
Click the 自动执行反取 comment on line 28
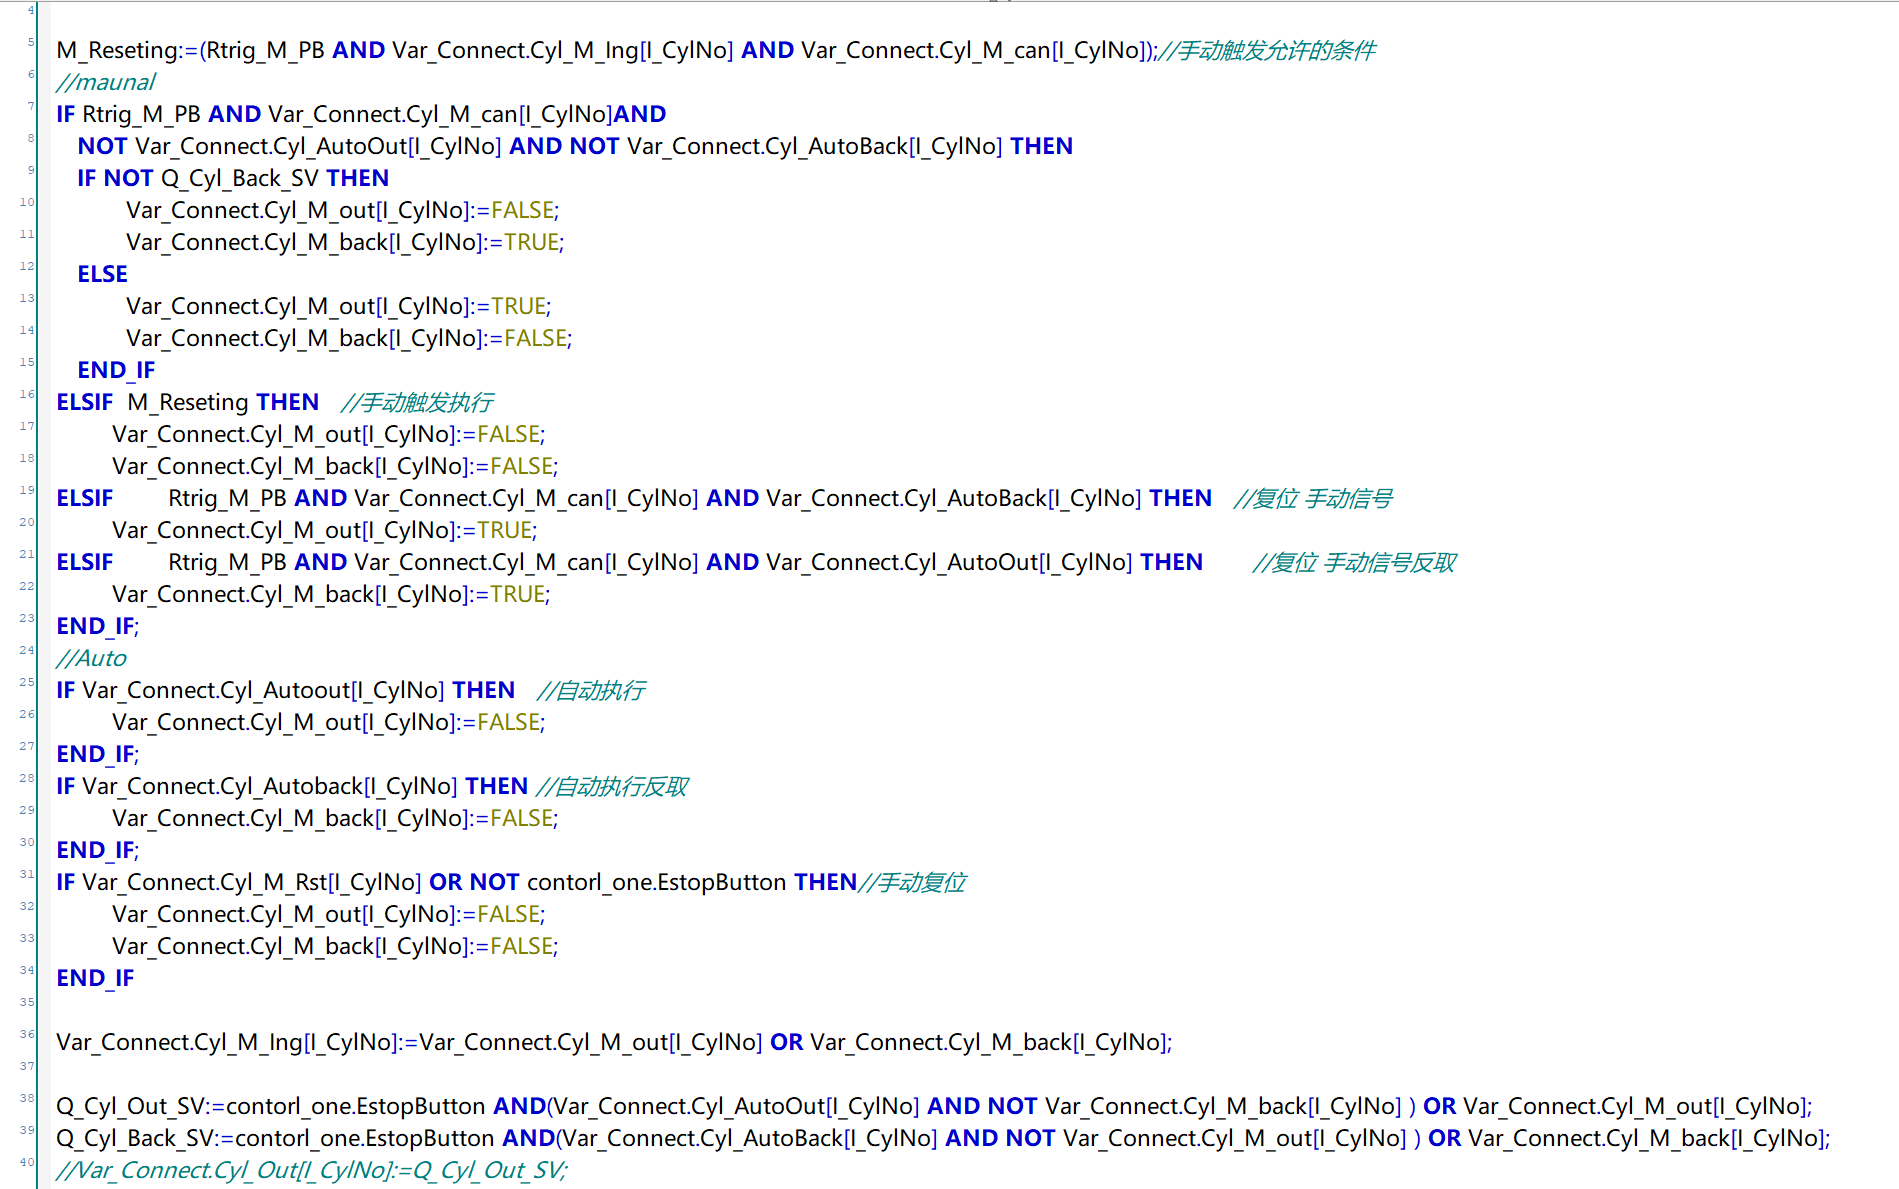pyautogui.click(x=612, y=786)
